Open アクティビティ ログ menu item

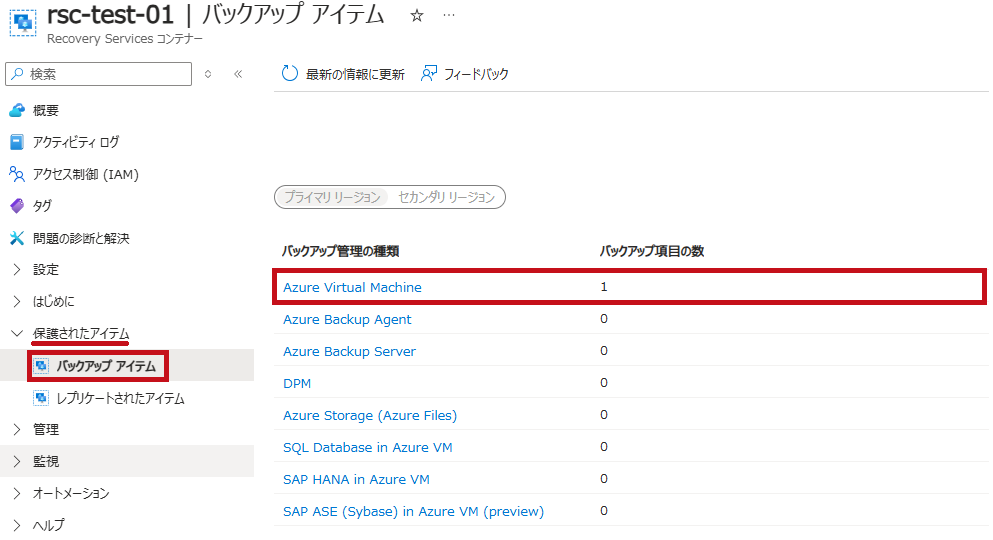[76, 142]
